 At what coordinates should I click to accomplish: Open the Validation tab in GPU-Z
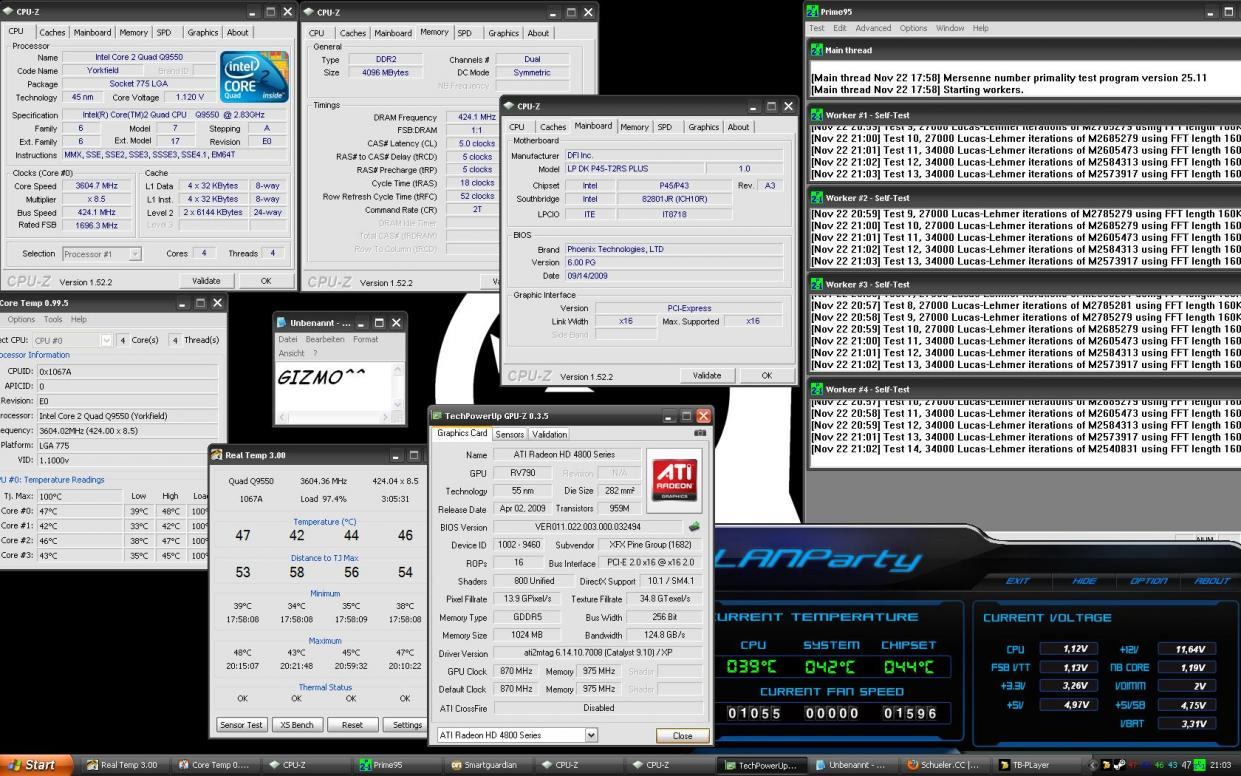coord(549,434)
